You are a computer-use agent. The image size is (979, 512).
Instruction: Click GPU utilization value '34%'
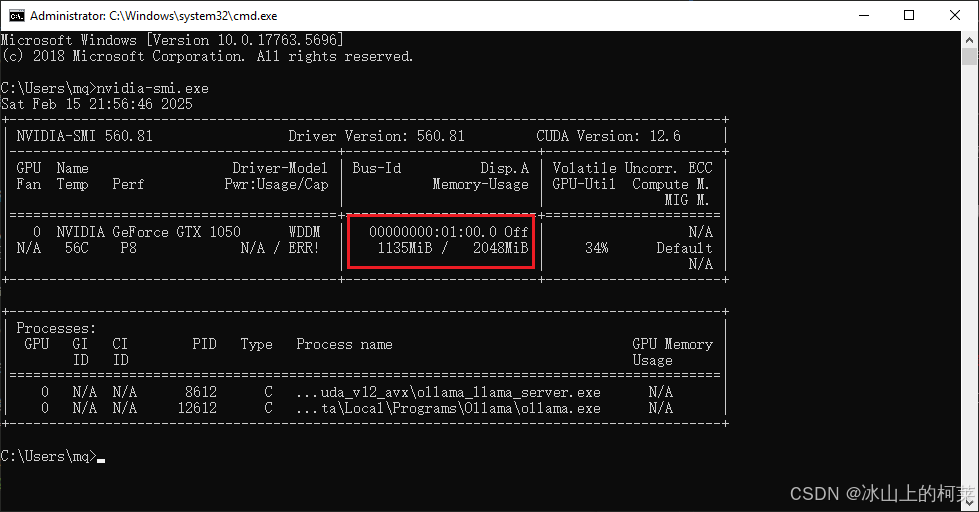(596, 248)
